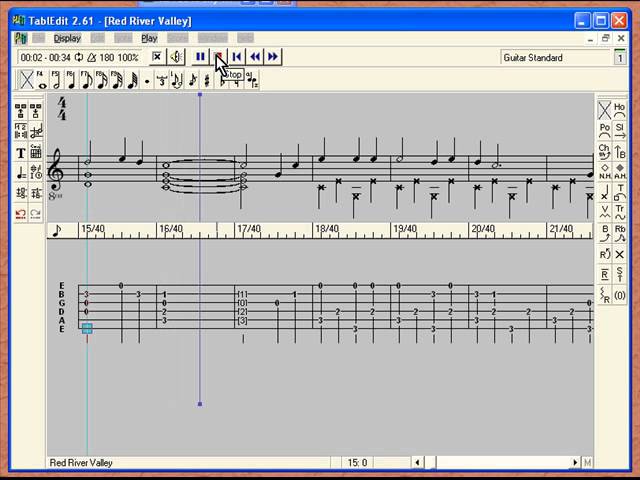Click the grey Redo arrow
Image resolution: width=640 pixels, height=480 pixels.
coord(36,214)
